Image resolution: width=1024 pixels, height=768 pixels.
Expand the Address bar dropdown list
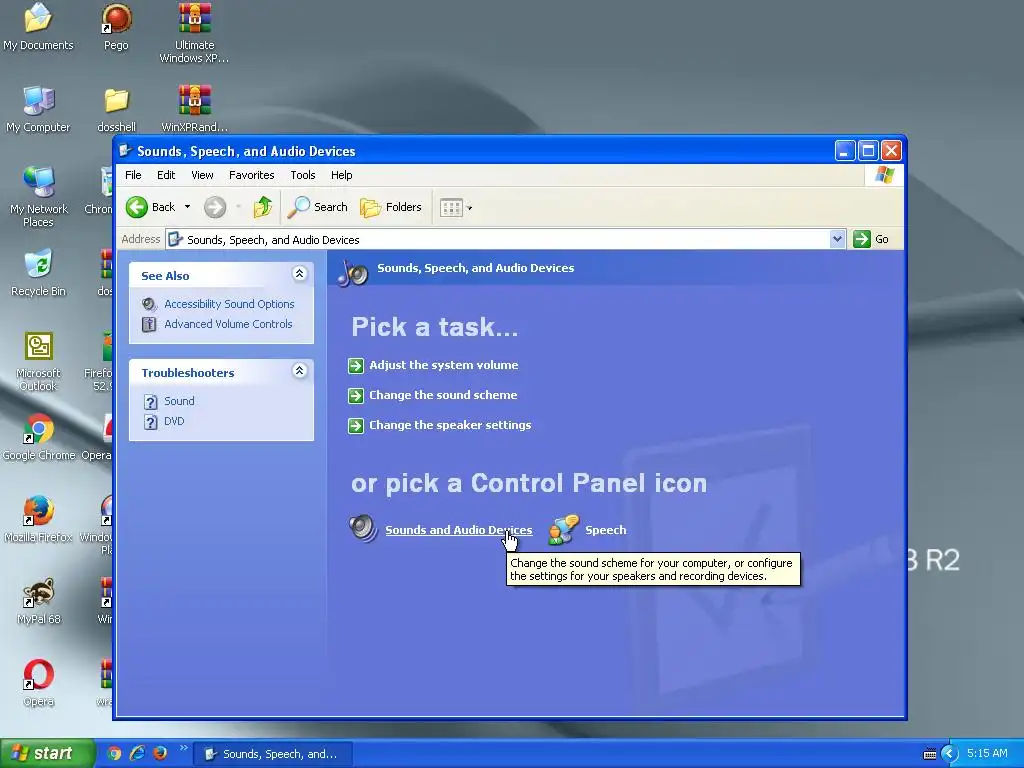(x=837, y=239)
